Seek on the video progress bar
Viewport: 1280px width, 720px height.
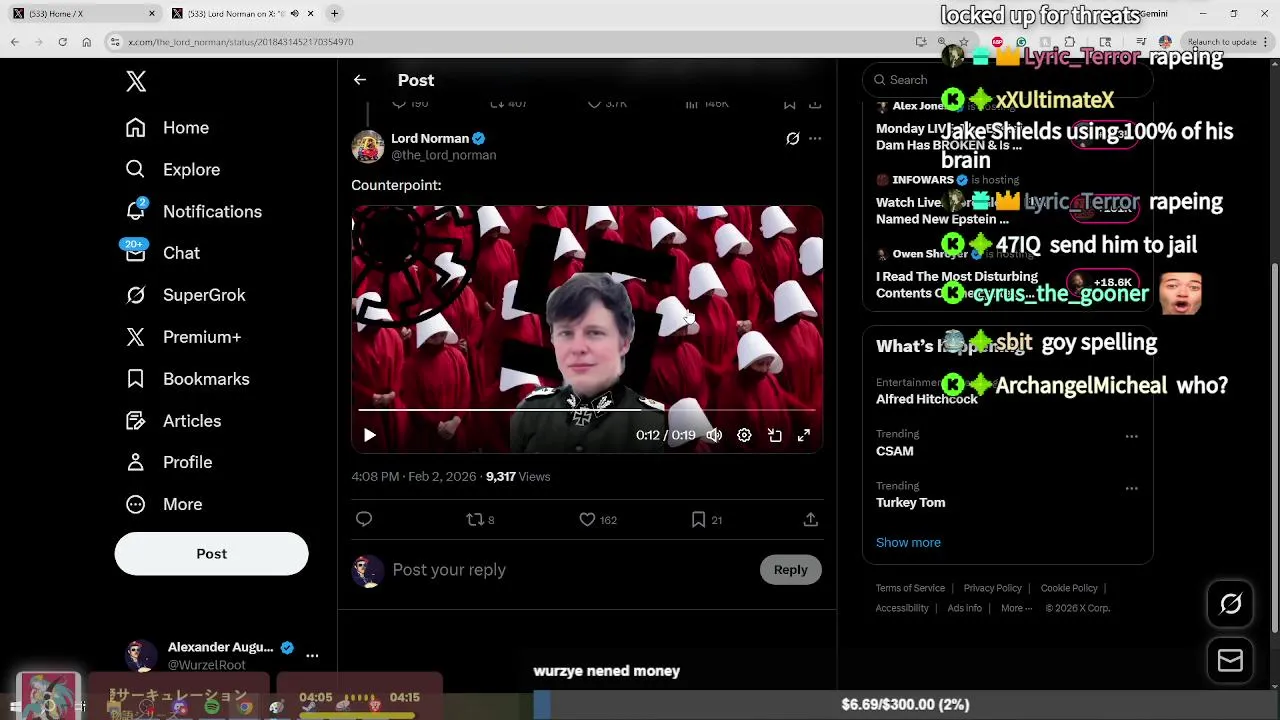[x=587, y=410]
